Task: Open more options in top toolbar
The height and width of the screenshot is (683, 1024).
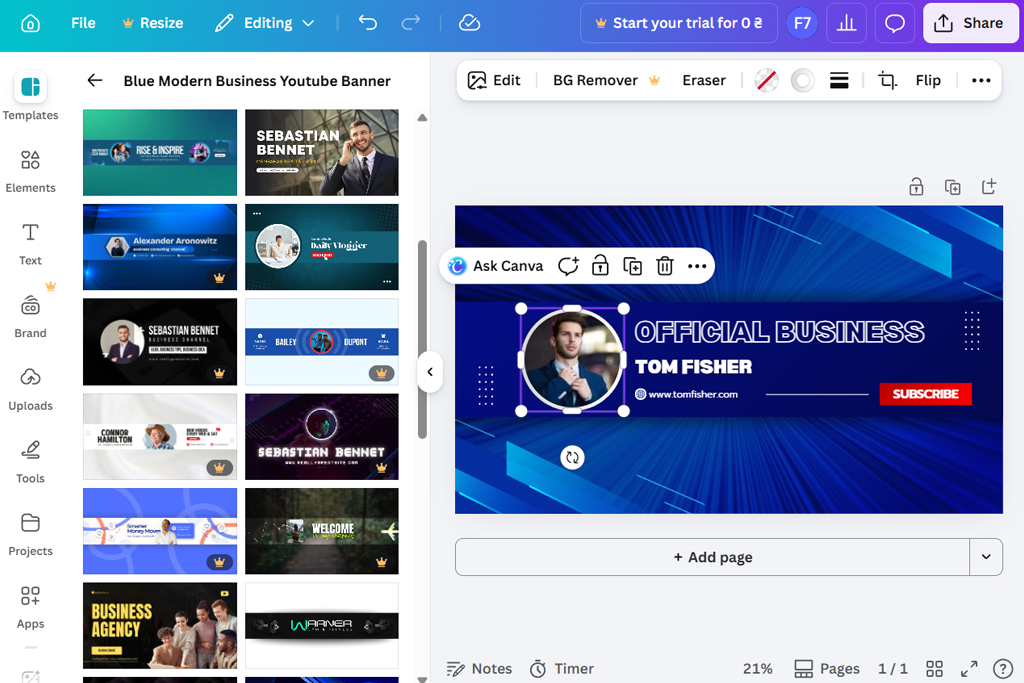Action: [x=981, y=81]
